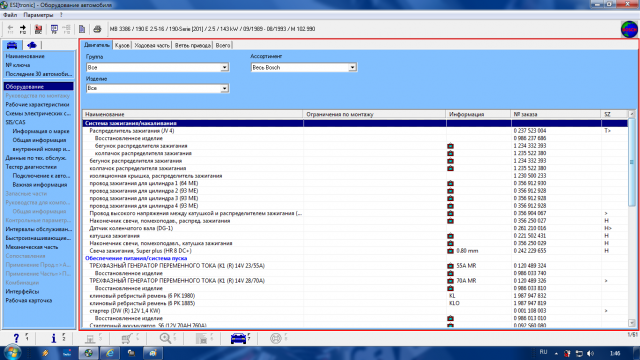Select the стартер (DW (R) 12V 1,4 KW) row

[355, 311]
